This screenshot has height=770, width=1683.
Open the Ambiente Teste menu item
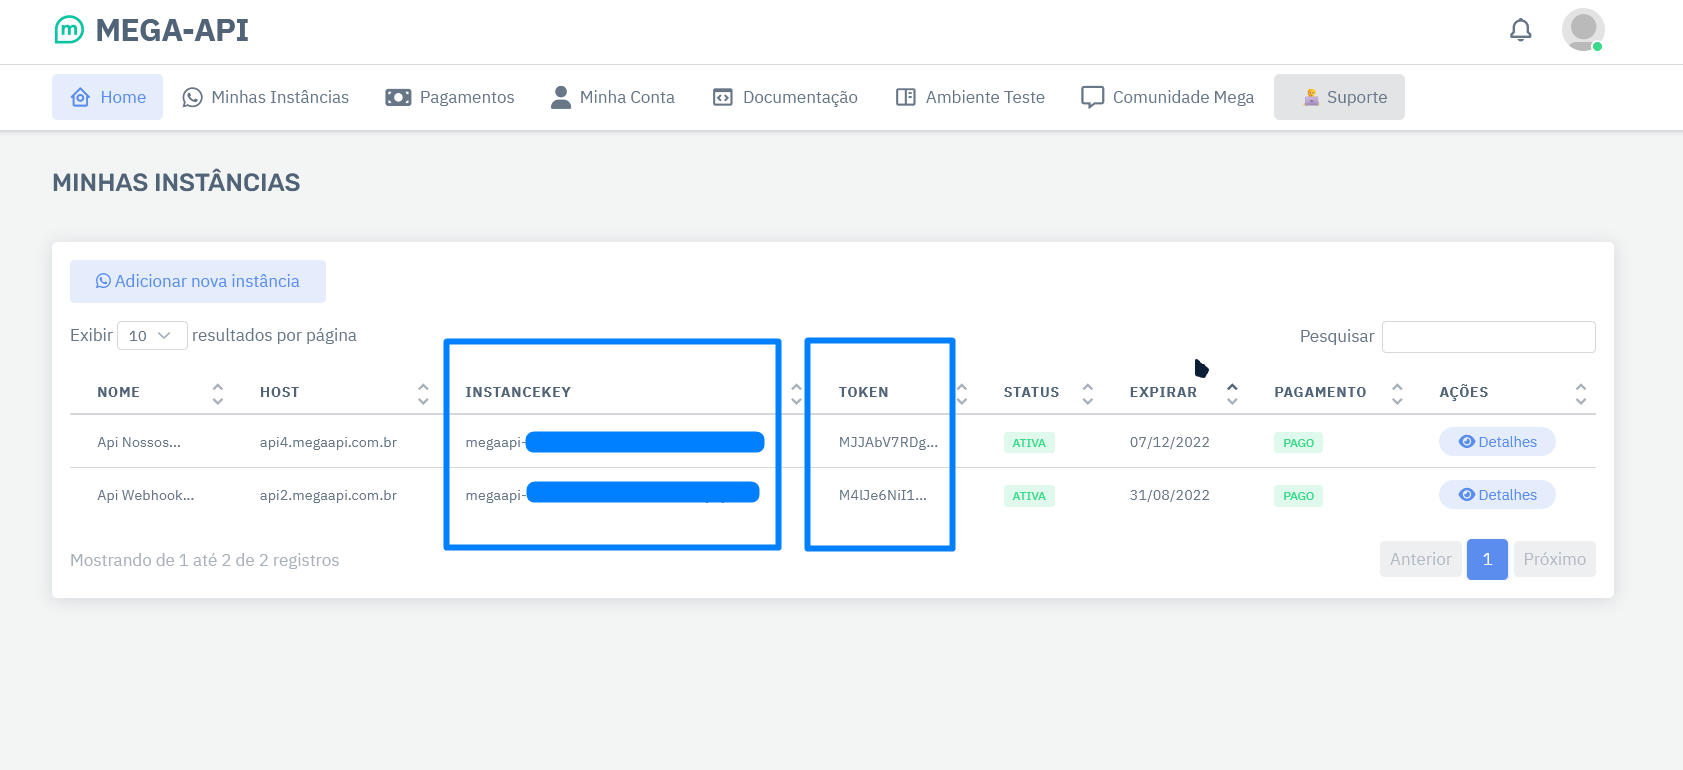[970, 97]
